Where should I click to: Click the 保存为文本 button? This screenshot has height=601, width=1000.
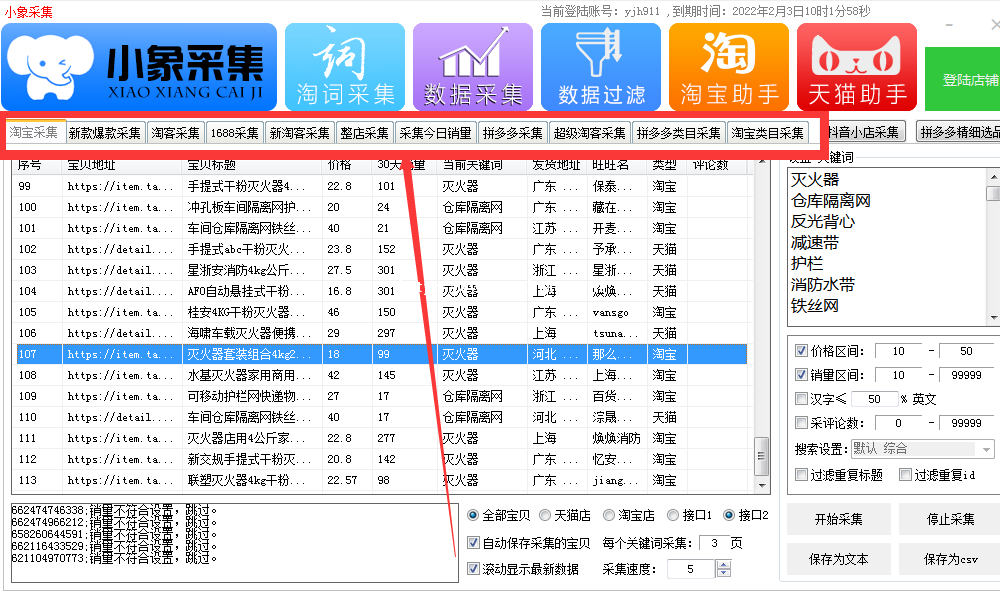pos(839,560)
